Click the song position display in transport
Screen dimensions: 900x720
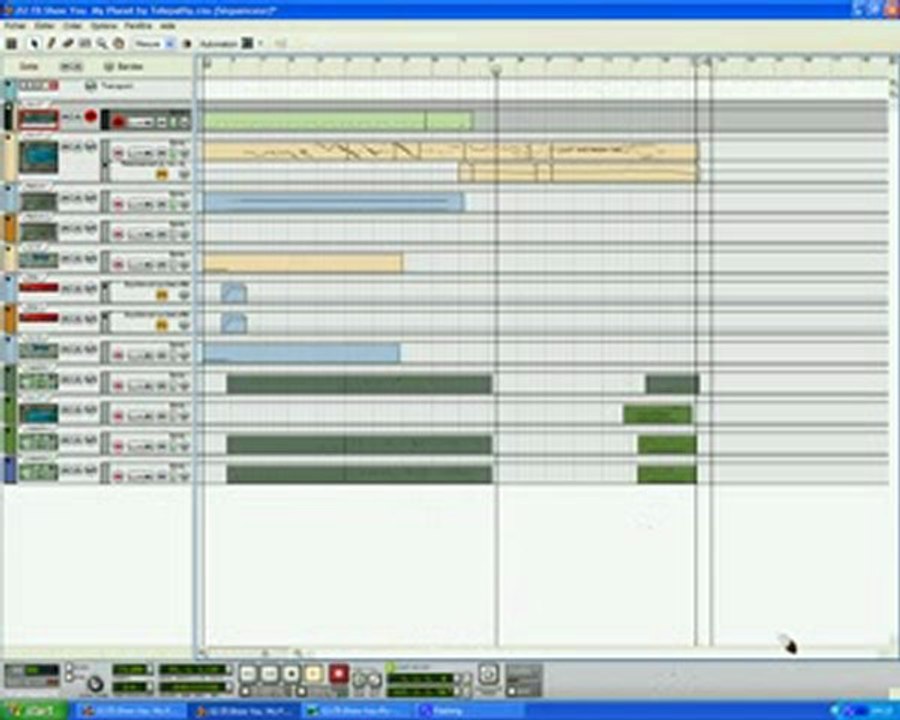coord(193,669)
